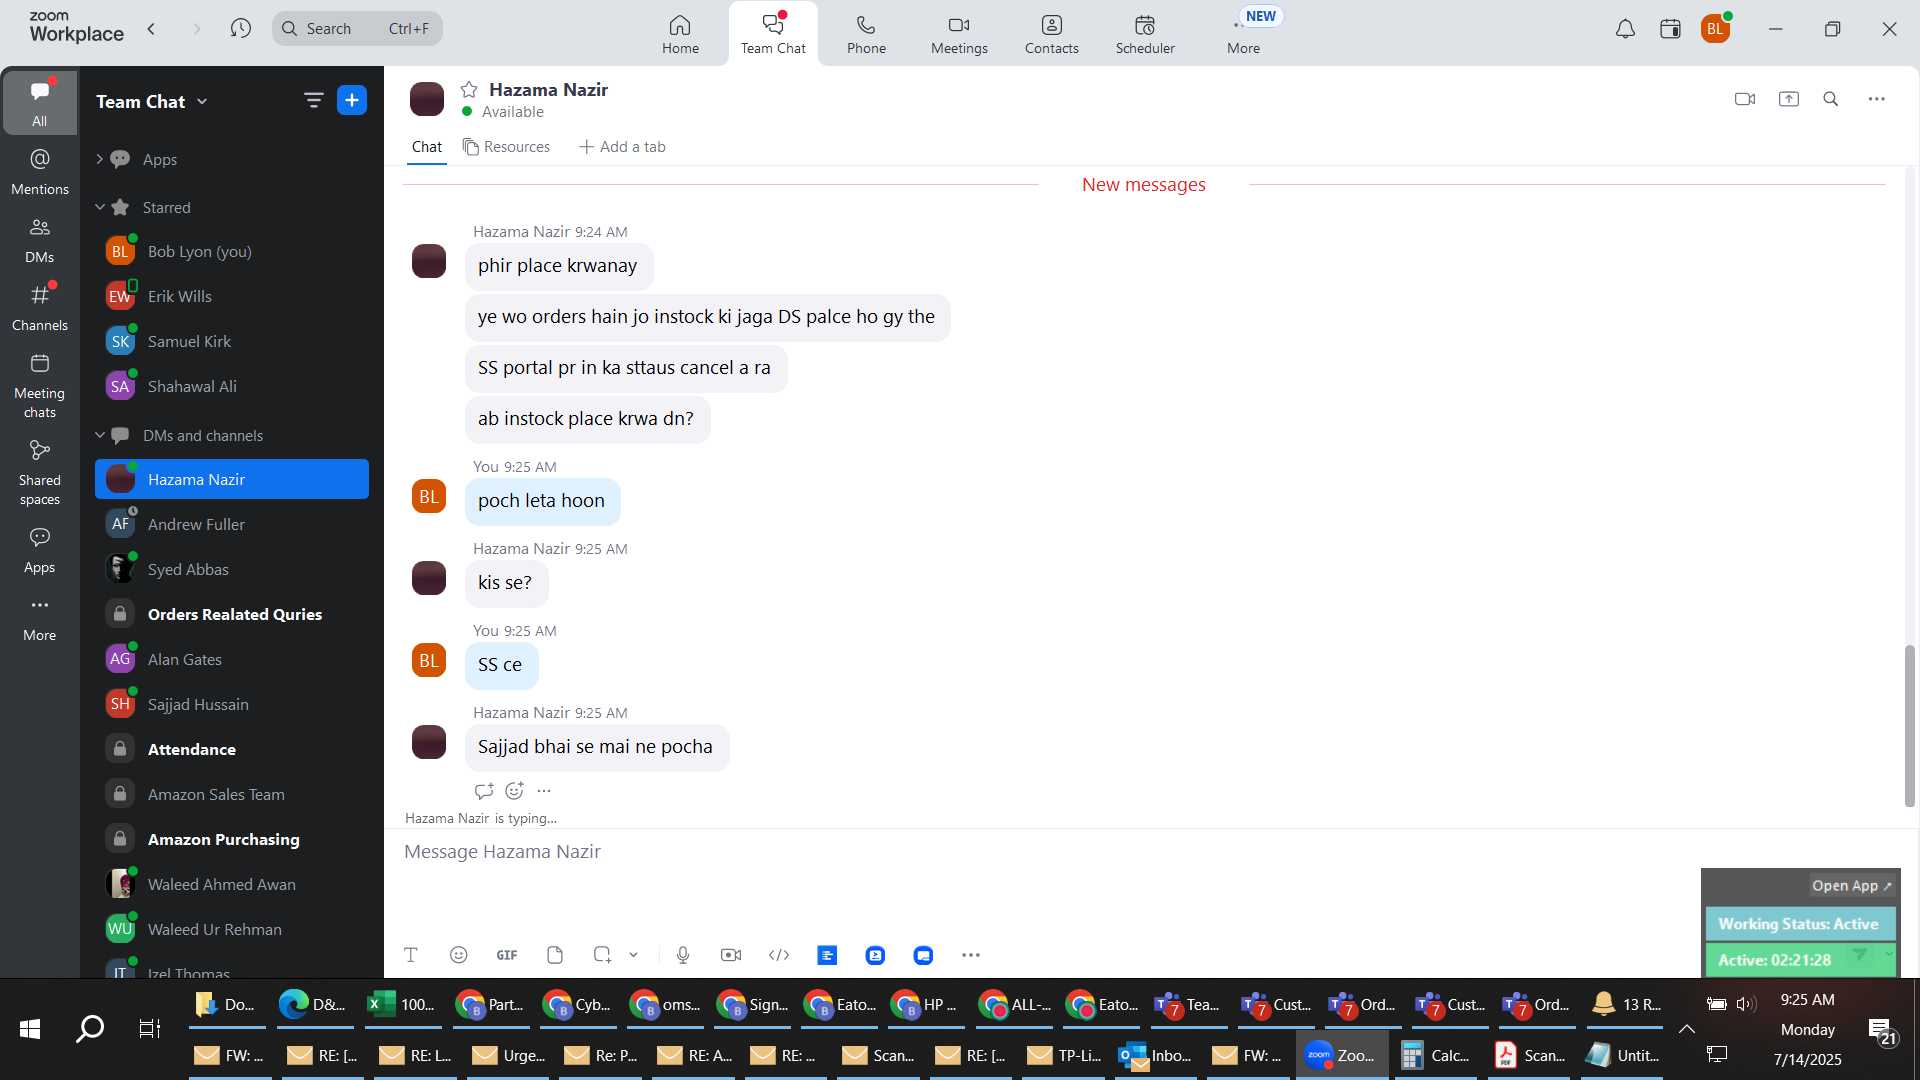Toggle text formatting in composer
1920x1080 pixels.
pyautogui.click(x=410, y=955)
